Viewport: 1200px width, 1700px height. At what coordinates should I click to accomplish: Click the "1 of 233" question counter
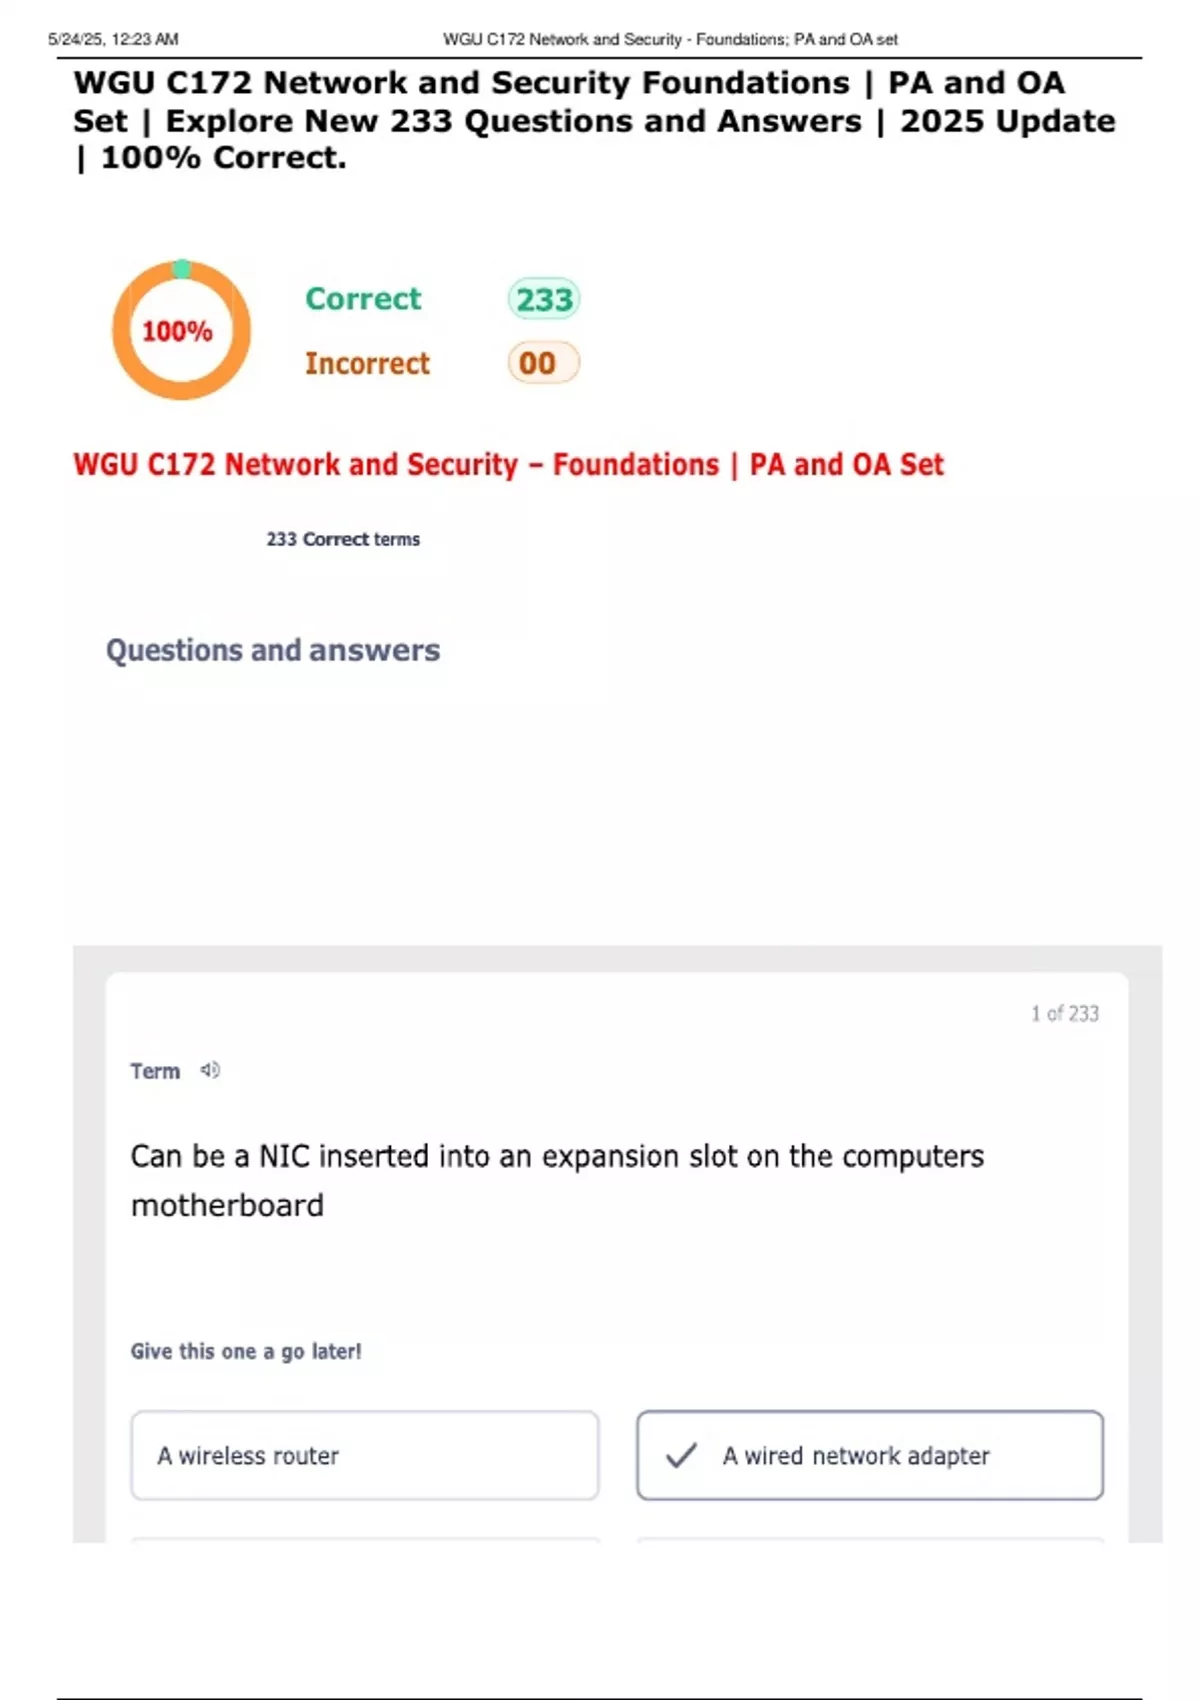1065,1014
